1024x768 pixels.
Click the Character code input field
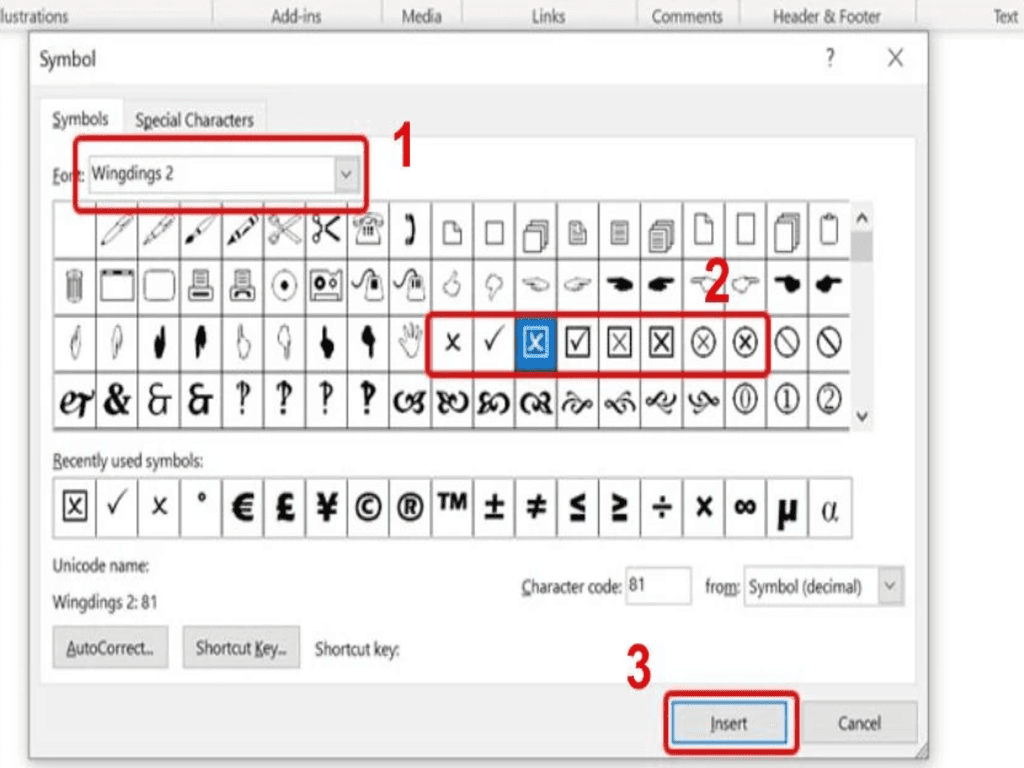pos(658,587)
